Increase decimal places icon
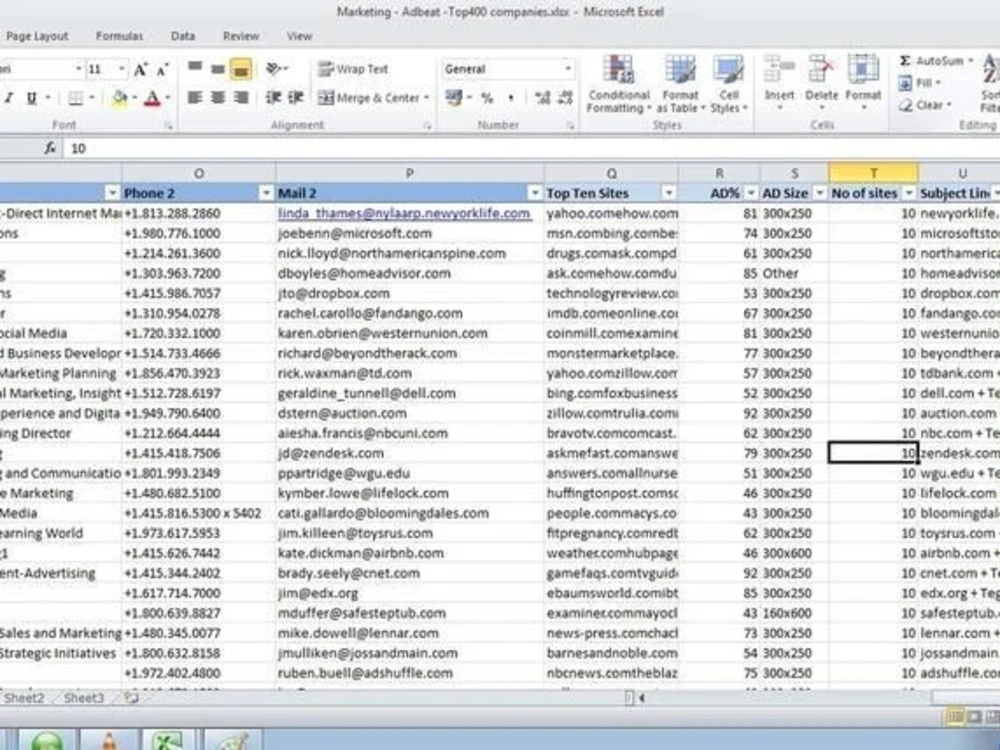This screenshot has width=1000, height=750. 542,98
